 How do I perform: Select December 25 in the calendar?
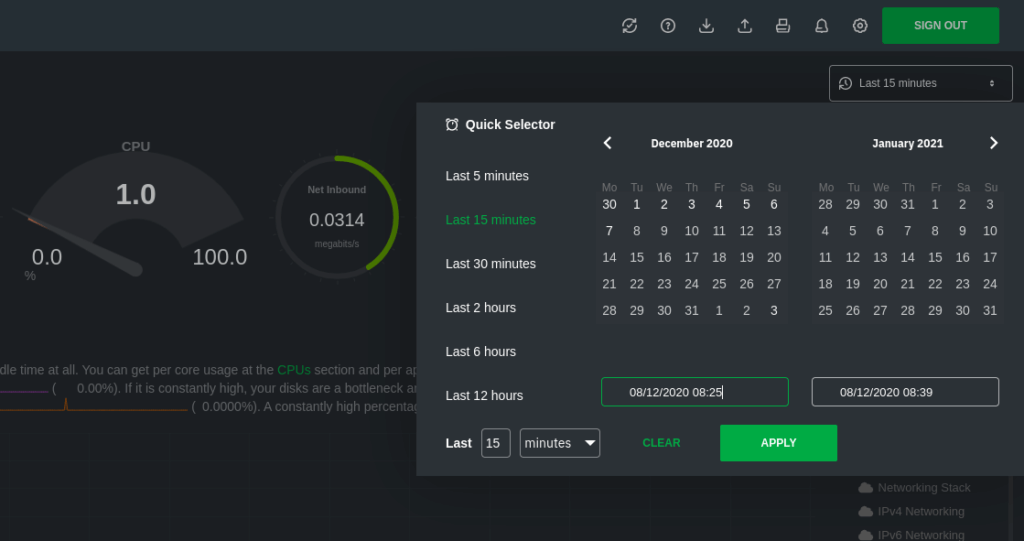719,284
